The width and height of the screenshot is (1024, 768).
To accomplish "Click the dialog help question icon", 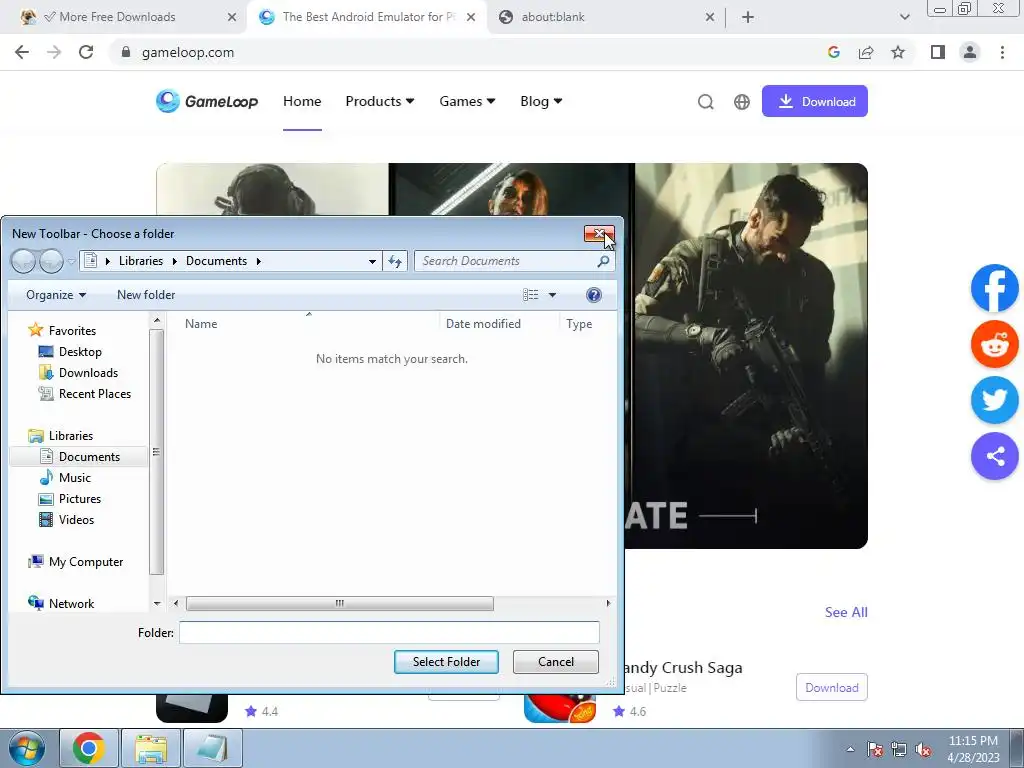I will 594,295.
